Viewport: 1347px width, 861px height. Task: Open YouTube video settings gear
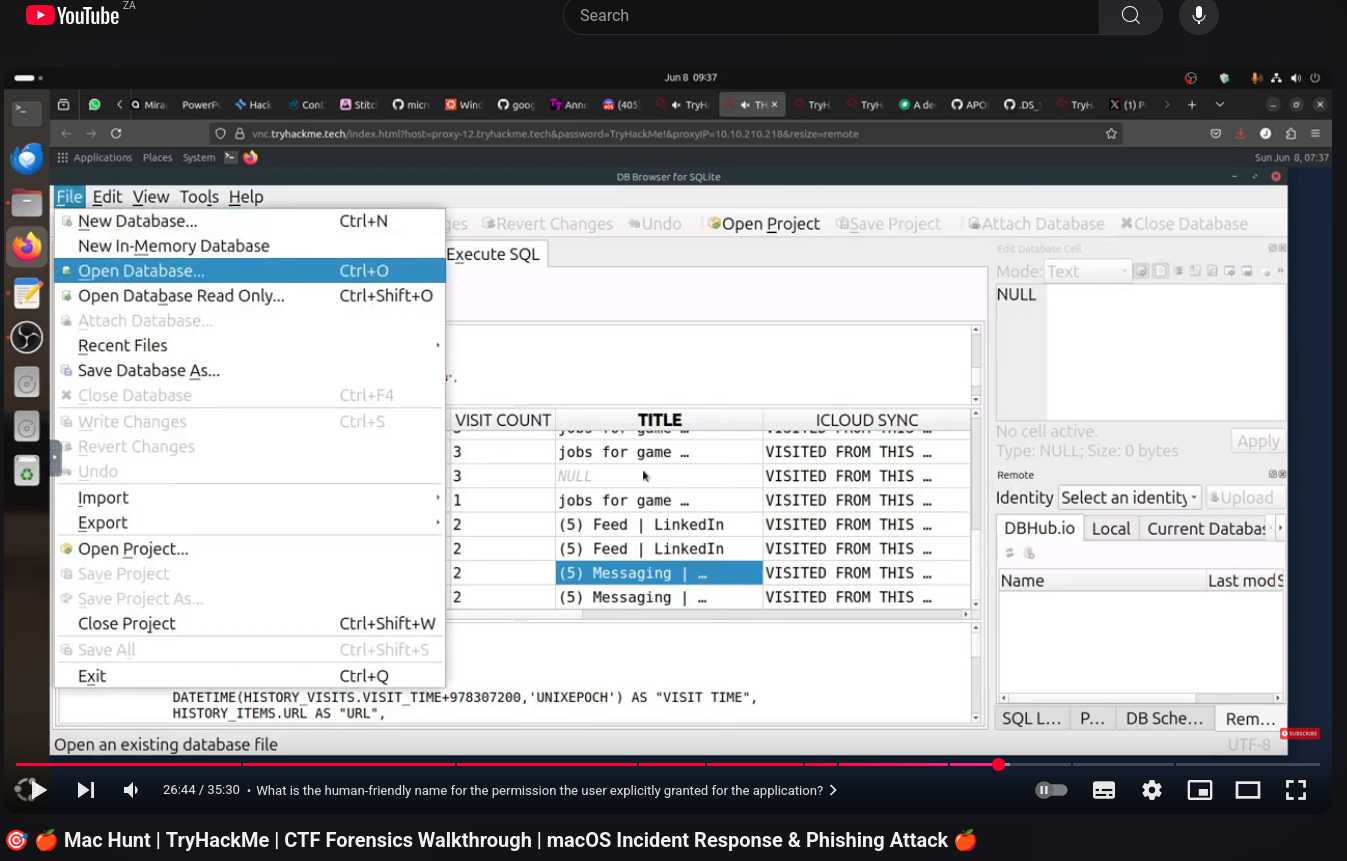1152,790
